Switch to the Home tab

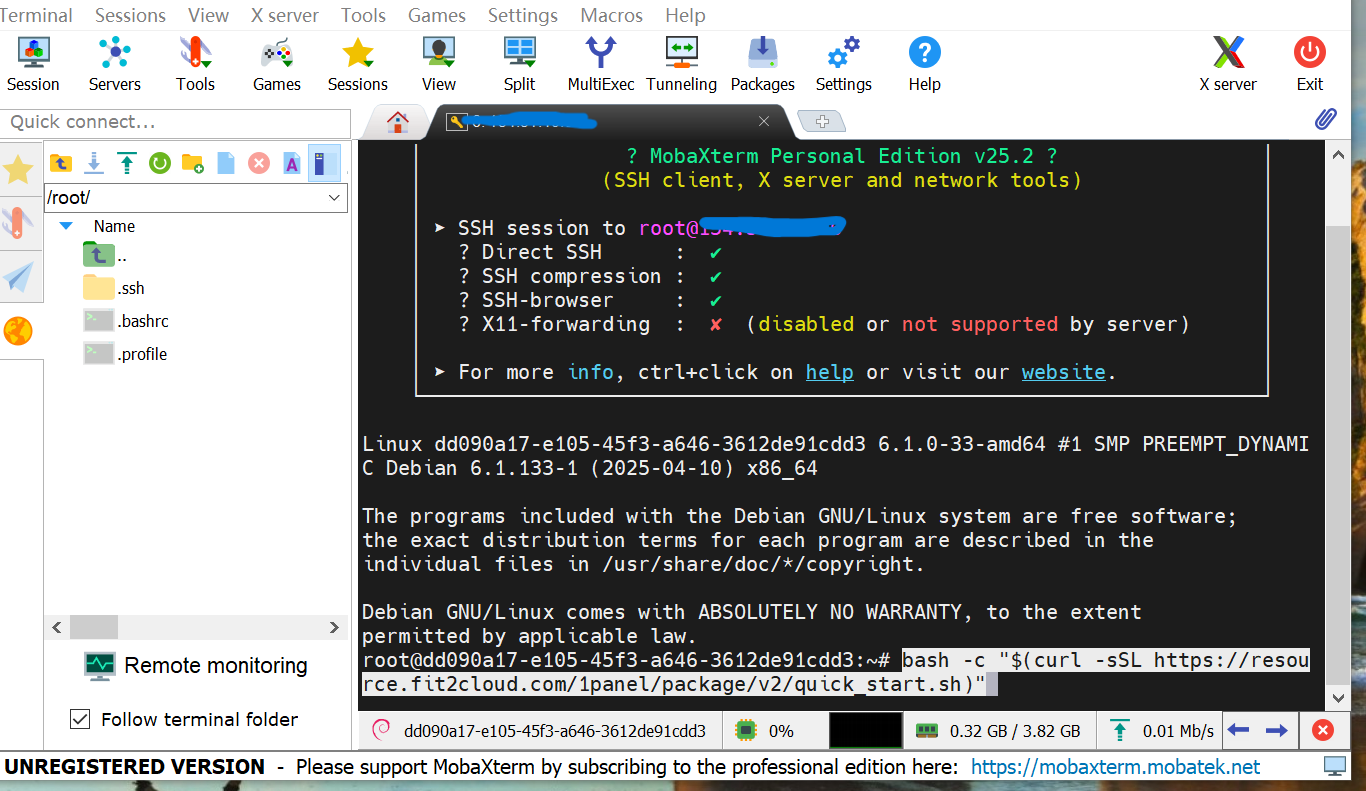point(398,122)
